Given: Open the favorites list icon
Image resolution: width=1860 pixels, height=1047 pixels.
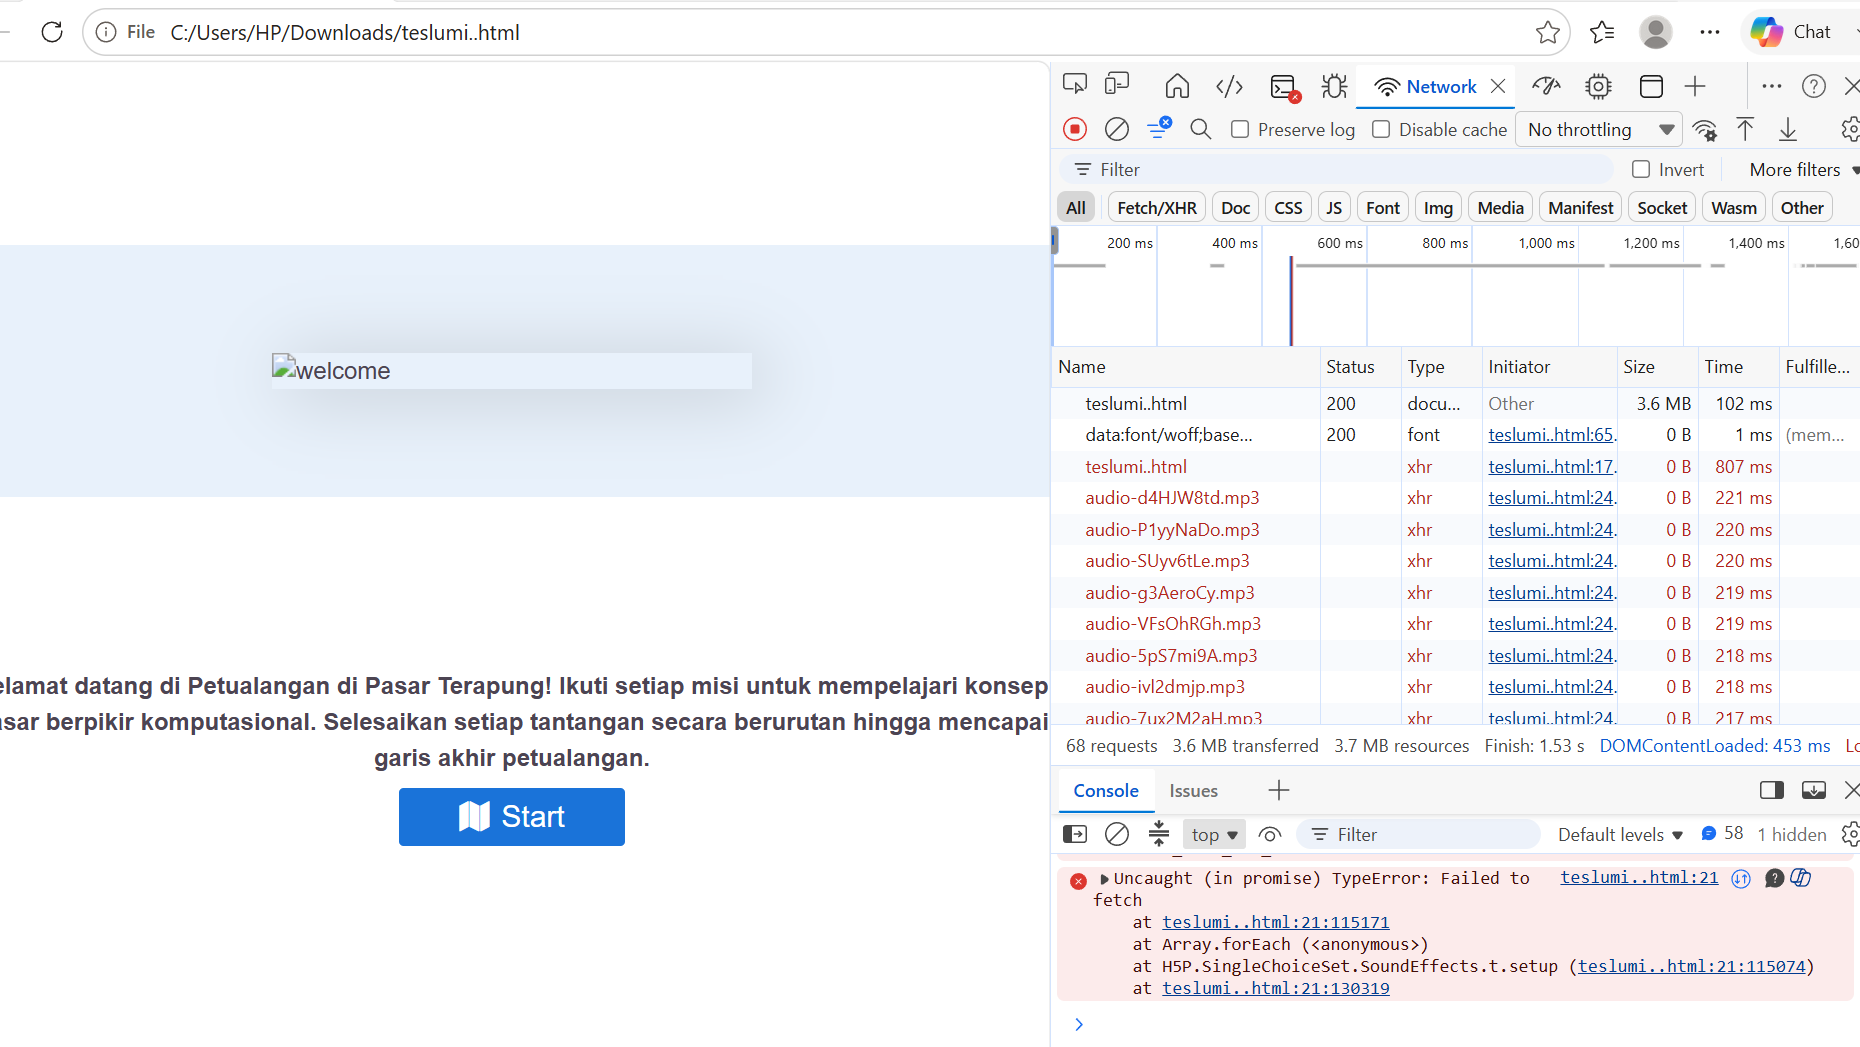Looking at the screenshot, I should (x=1602, y=32).
